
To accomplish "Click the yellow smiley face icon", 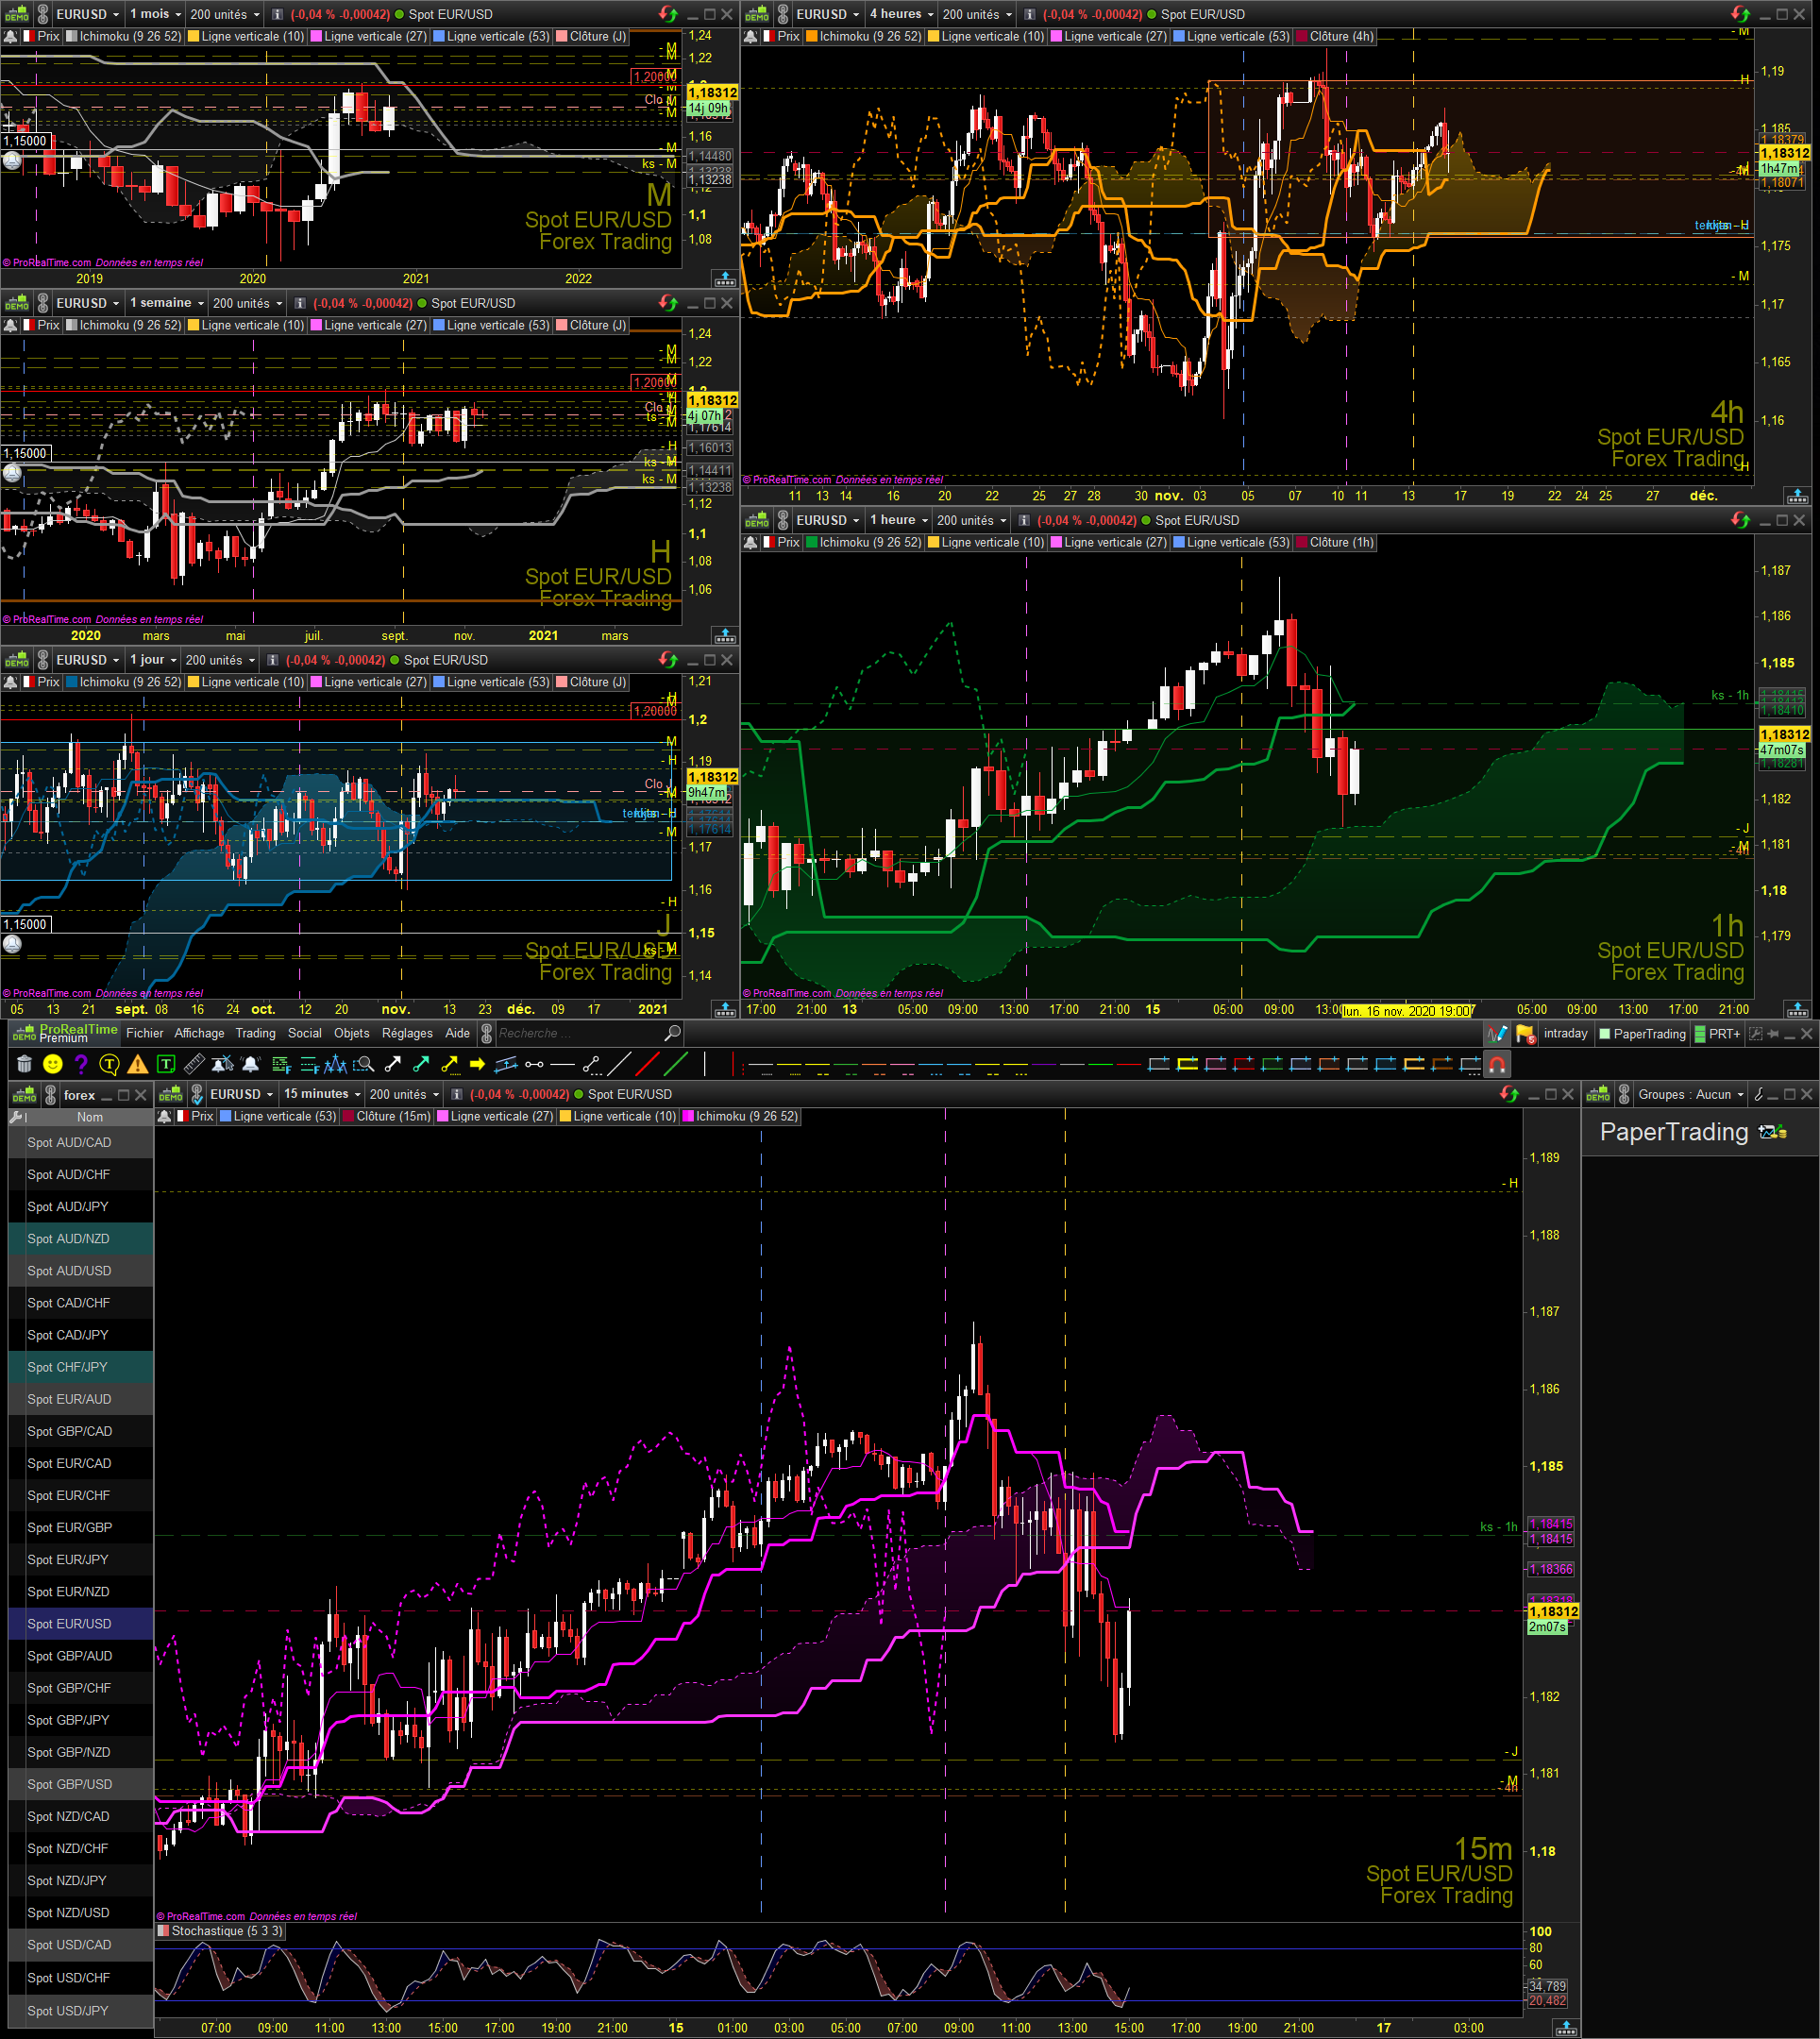I will click(53, 1064).
